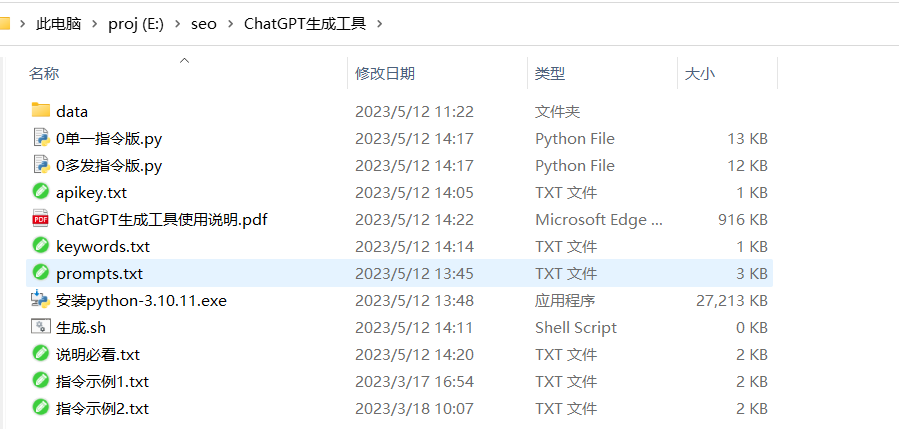Click the PDF icon of ChatGPT生成工具使用说明.pdf
Screen dimensions: 899x429
click(x=40, y=219)
